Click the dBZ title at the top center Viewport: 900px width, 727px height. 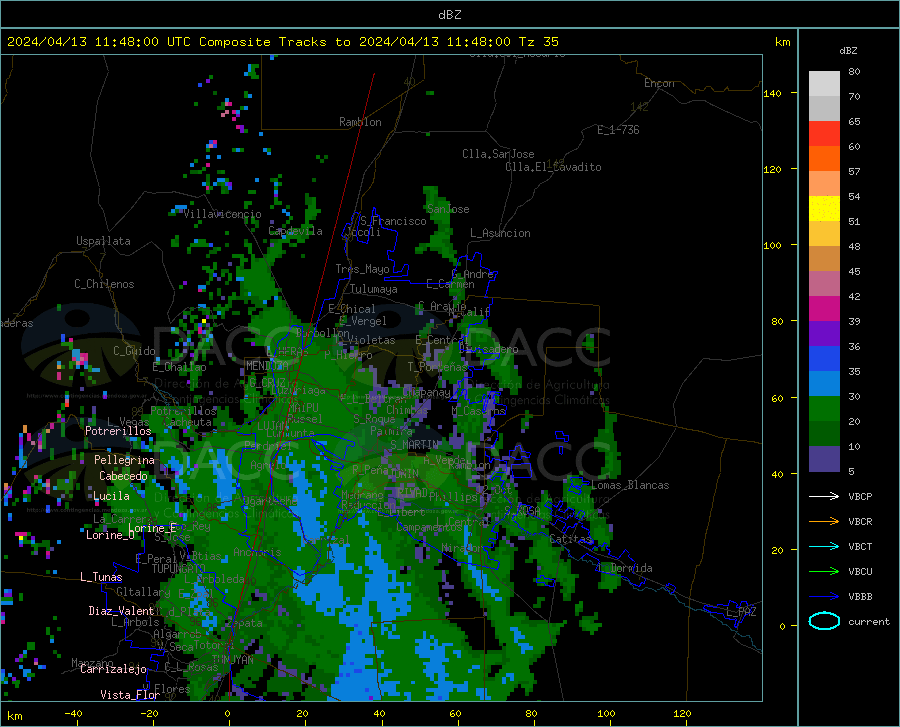point(449,15)
